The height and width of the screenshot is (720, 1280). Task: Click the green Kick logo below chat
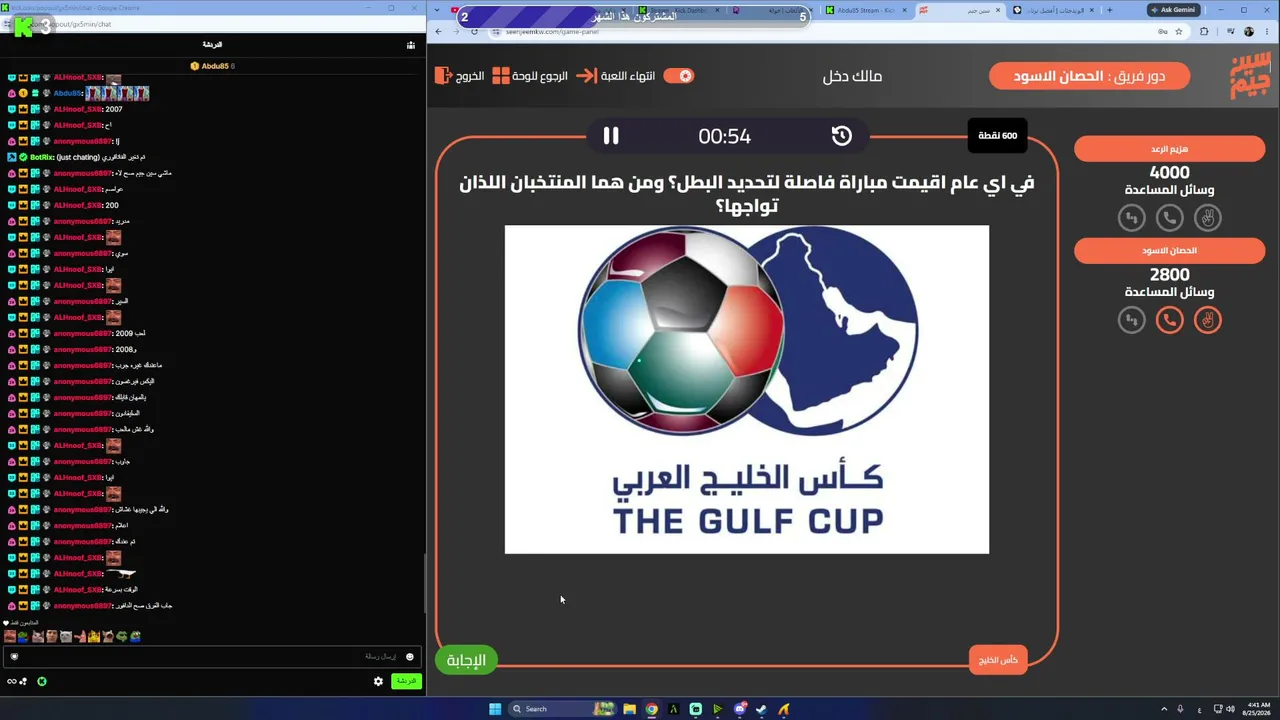pyautogui.click(x=42, y=682)
